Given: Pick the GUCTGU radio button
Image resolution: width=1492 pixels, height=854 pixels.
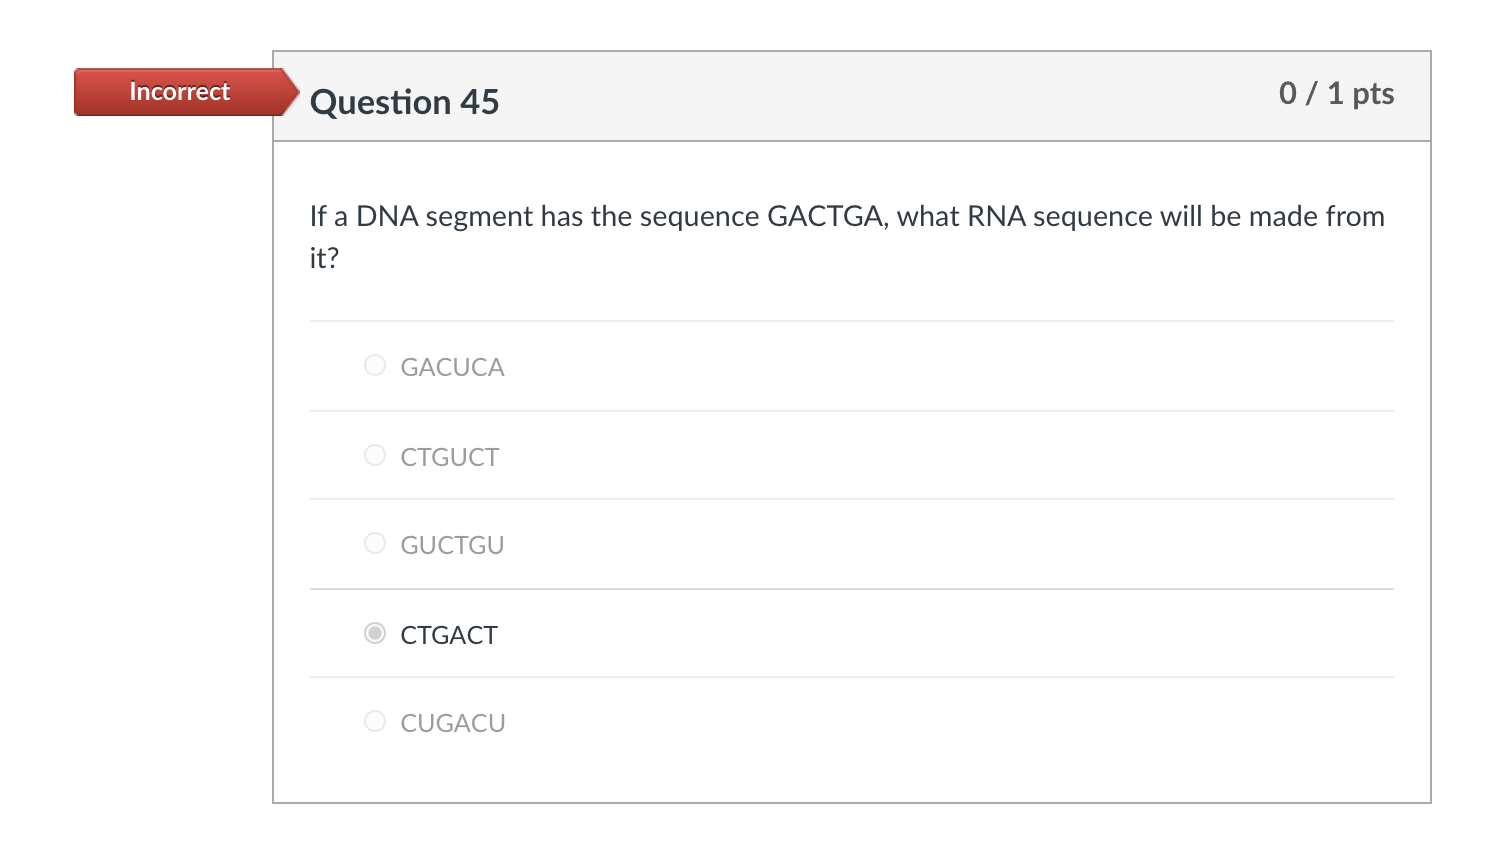Looking at the screenshot, I should coord(375,544).
